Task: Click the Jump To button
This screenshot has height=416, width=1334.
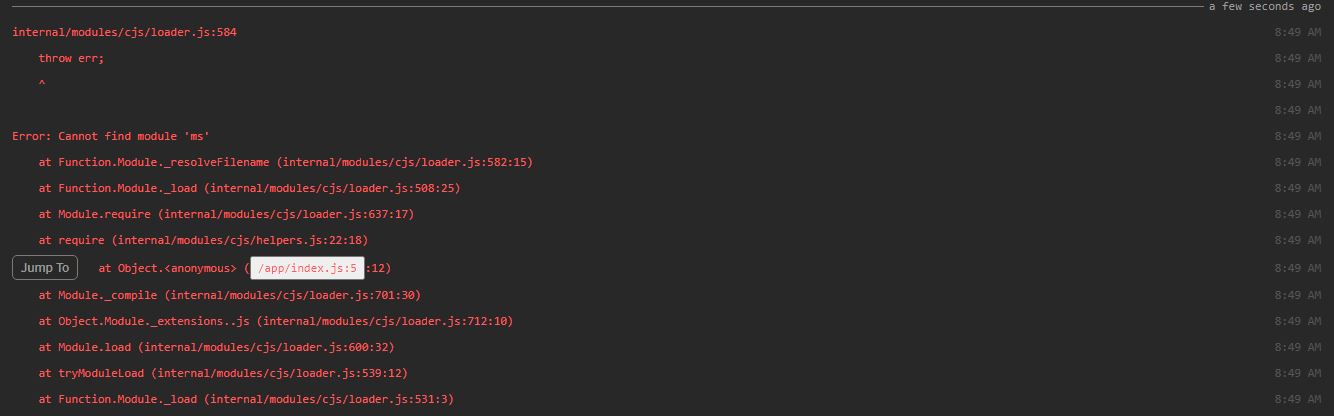Action: coord(45,268)
